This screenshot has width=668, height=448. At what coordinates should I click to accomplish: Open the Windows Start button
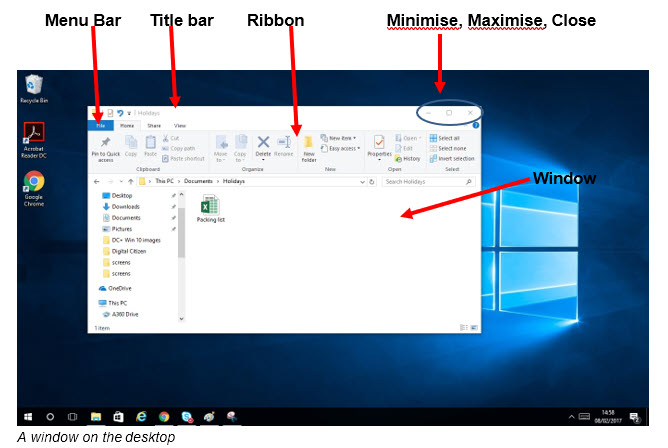(28, 417)
